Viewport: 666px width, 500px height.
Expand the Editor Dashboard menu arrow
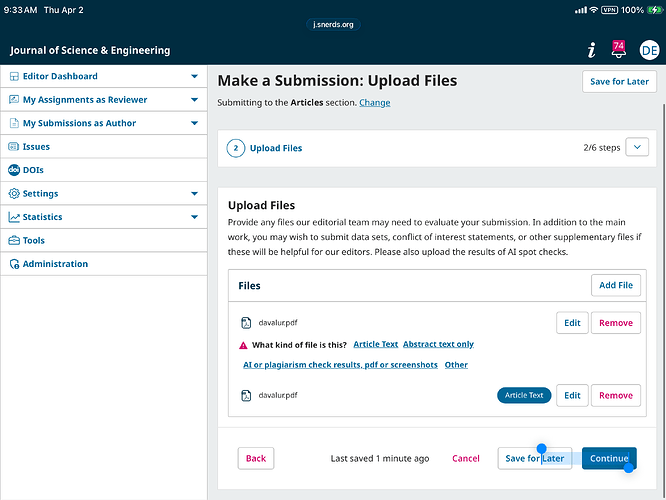(194, 76)
